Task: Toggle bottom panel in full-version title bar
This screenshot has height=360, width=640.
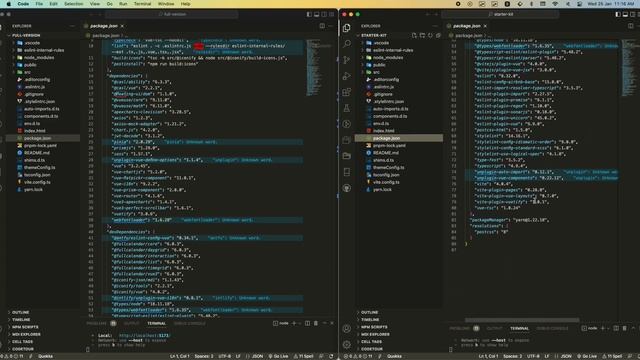Action: coord(316,14)
